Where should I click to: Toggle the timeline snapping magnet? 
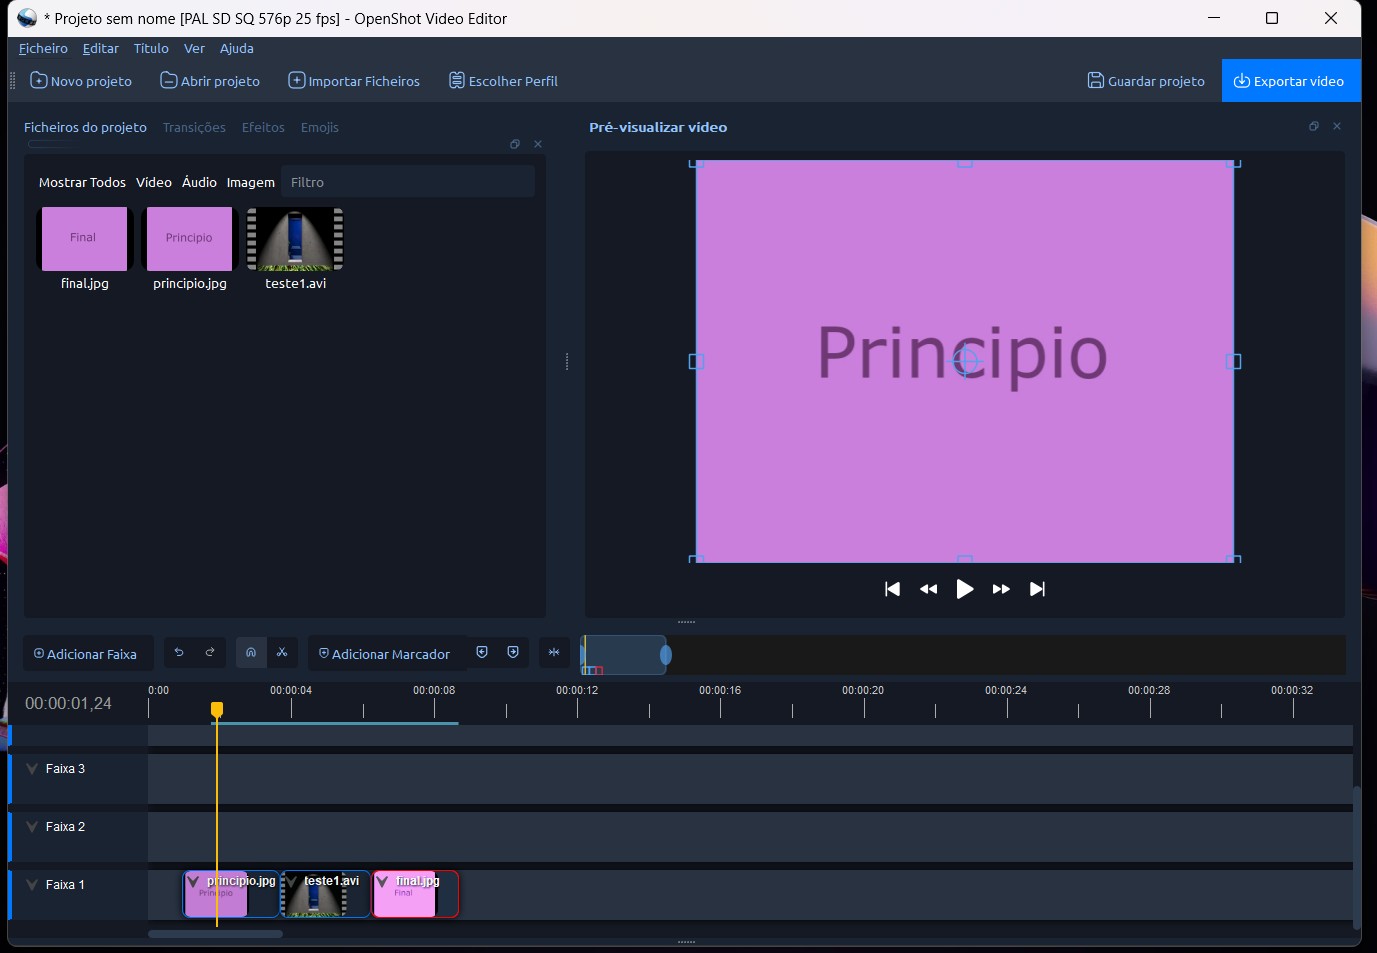(x=251, y=653)
